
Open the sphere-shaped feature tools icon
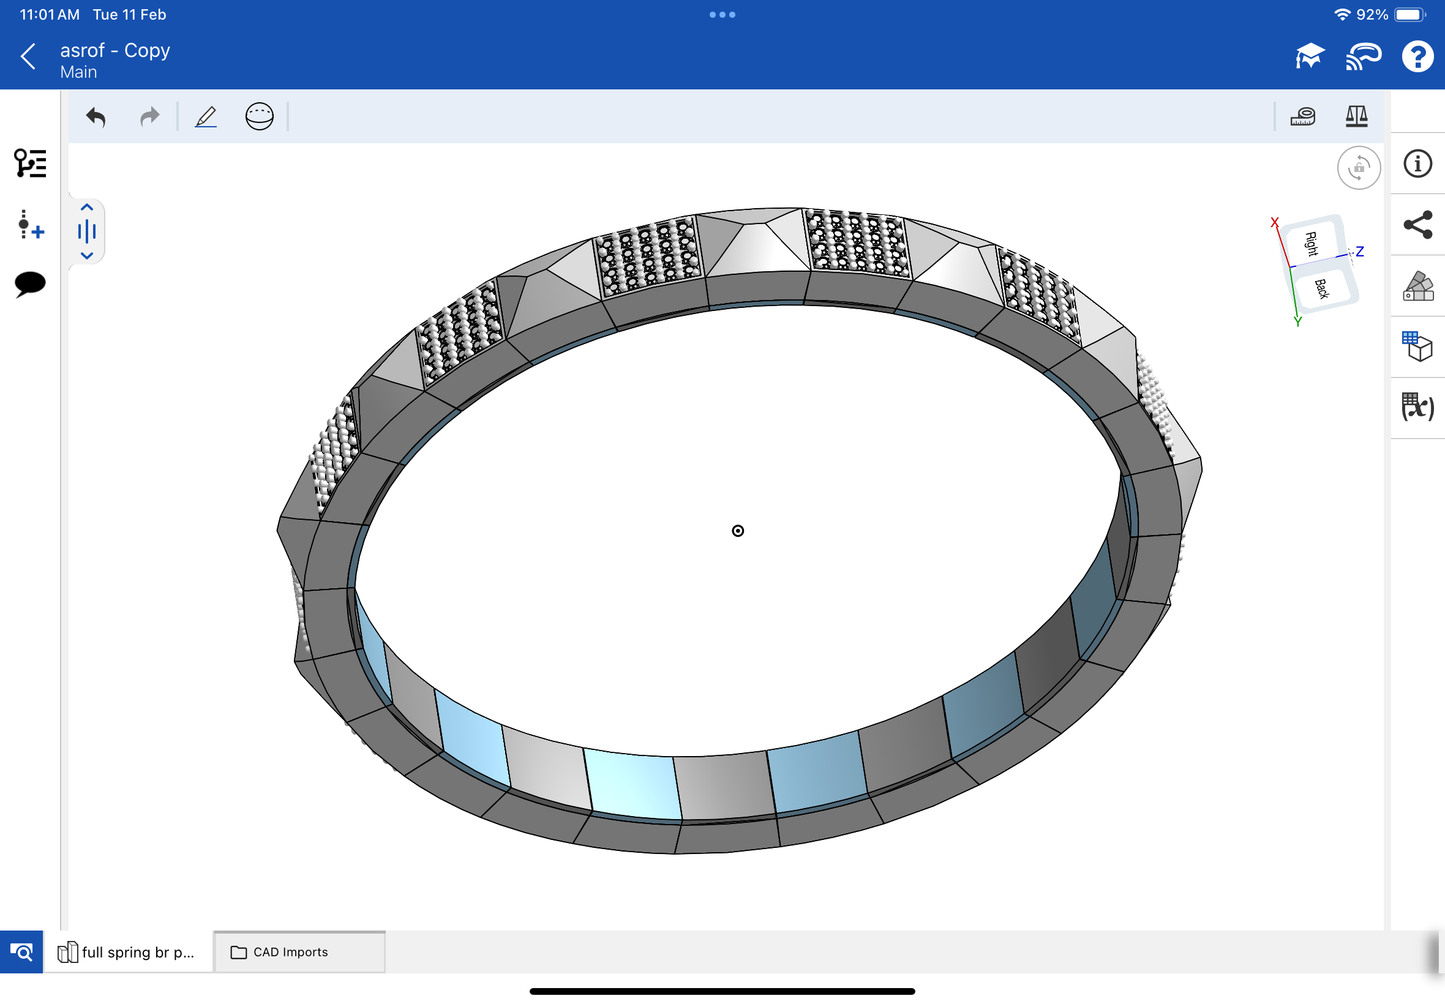tap(259, 117)
